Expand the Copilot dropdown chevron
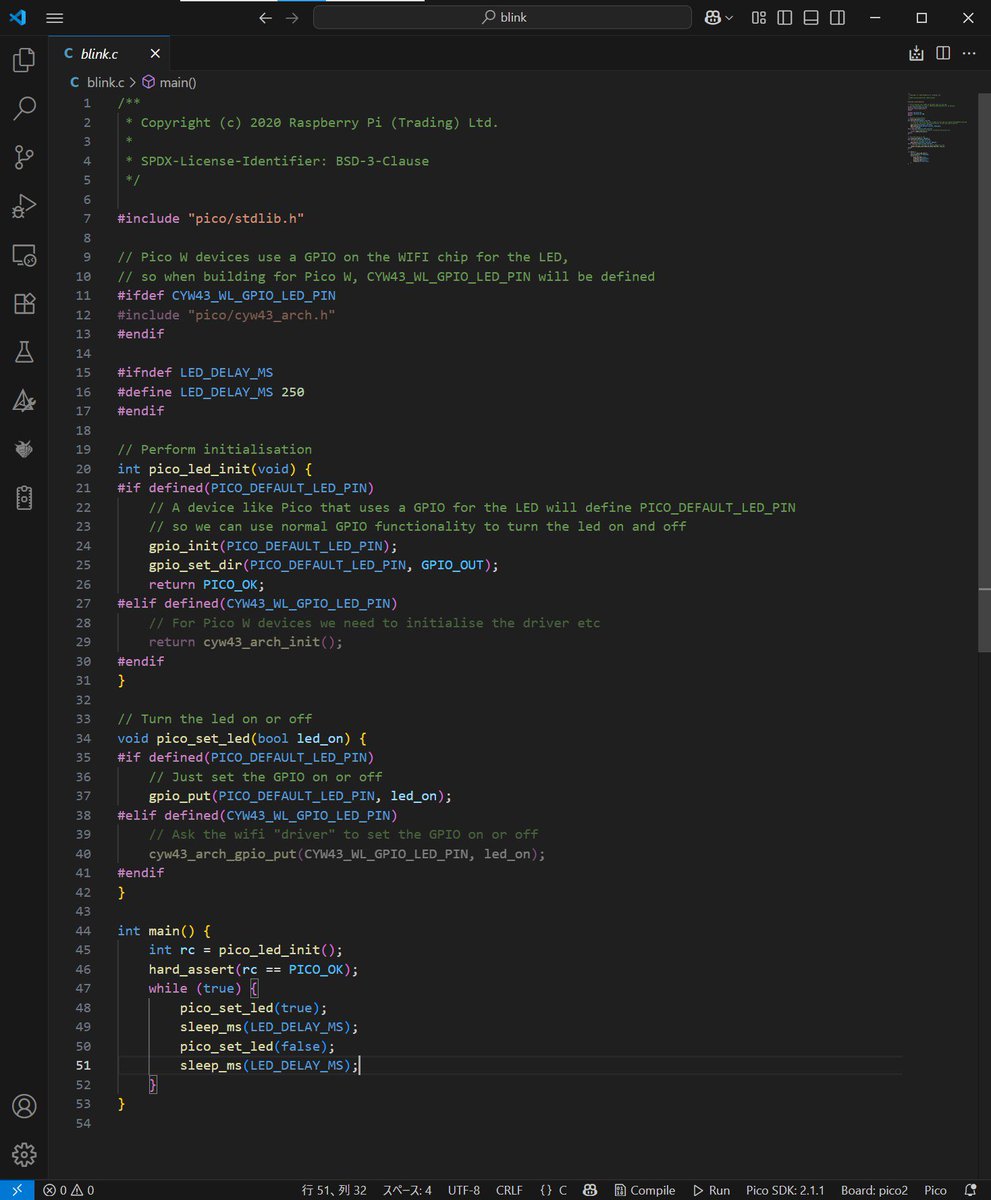Viewport: 991px width, 1200px height. 729,18
